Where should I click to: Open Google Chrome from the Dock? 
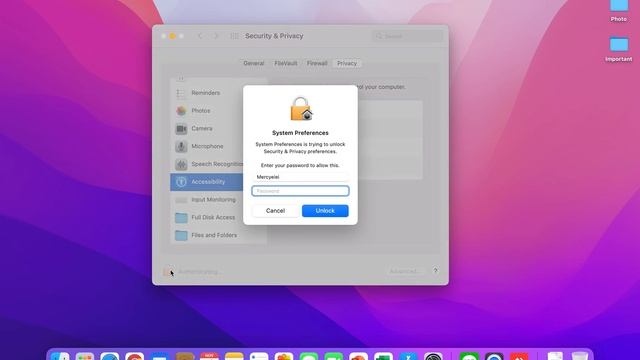tap(135, 356)
